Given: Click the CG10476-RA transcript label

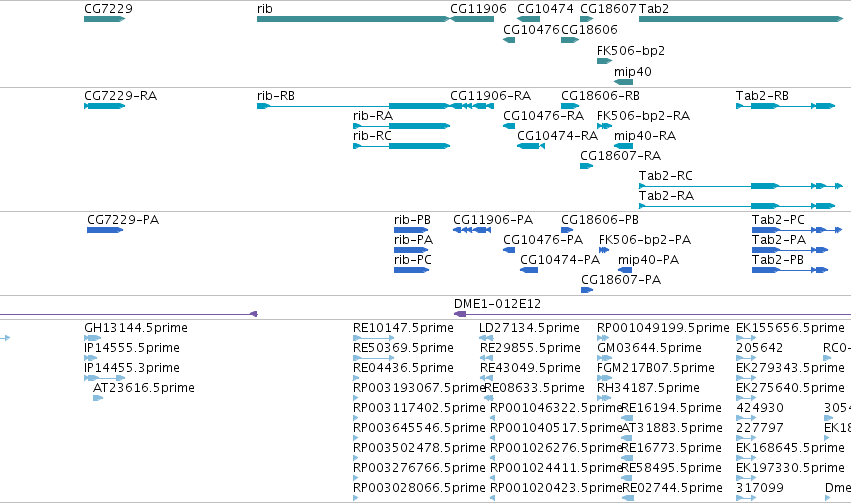Looking at the screenshot, I should 543,116.
